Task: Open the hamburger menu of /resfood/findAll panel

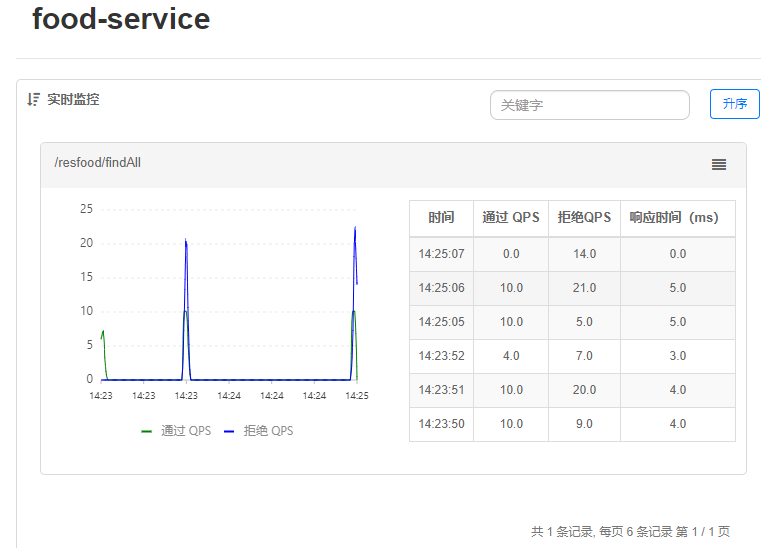Action: tap(719, 165)
